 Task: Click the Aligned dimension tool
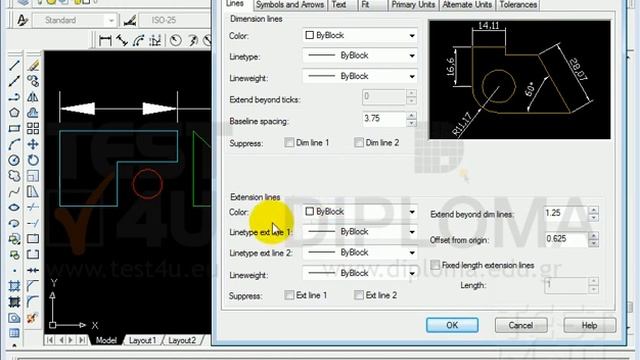122,40
